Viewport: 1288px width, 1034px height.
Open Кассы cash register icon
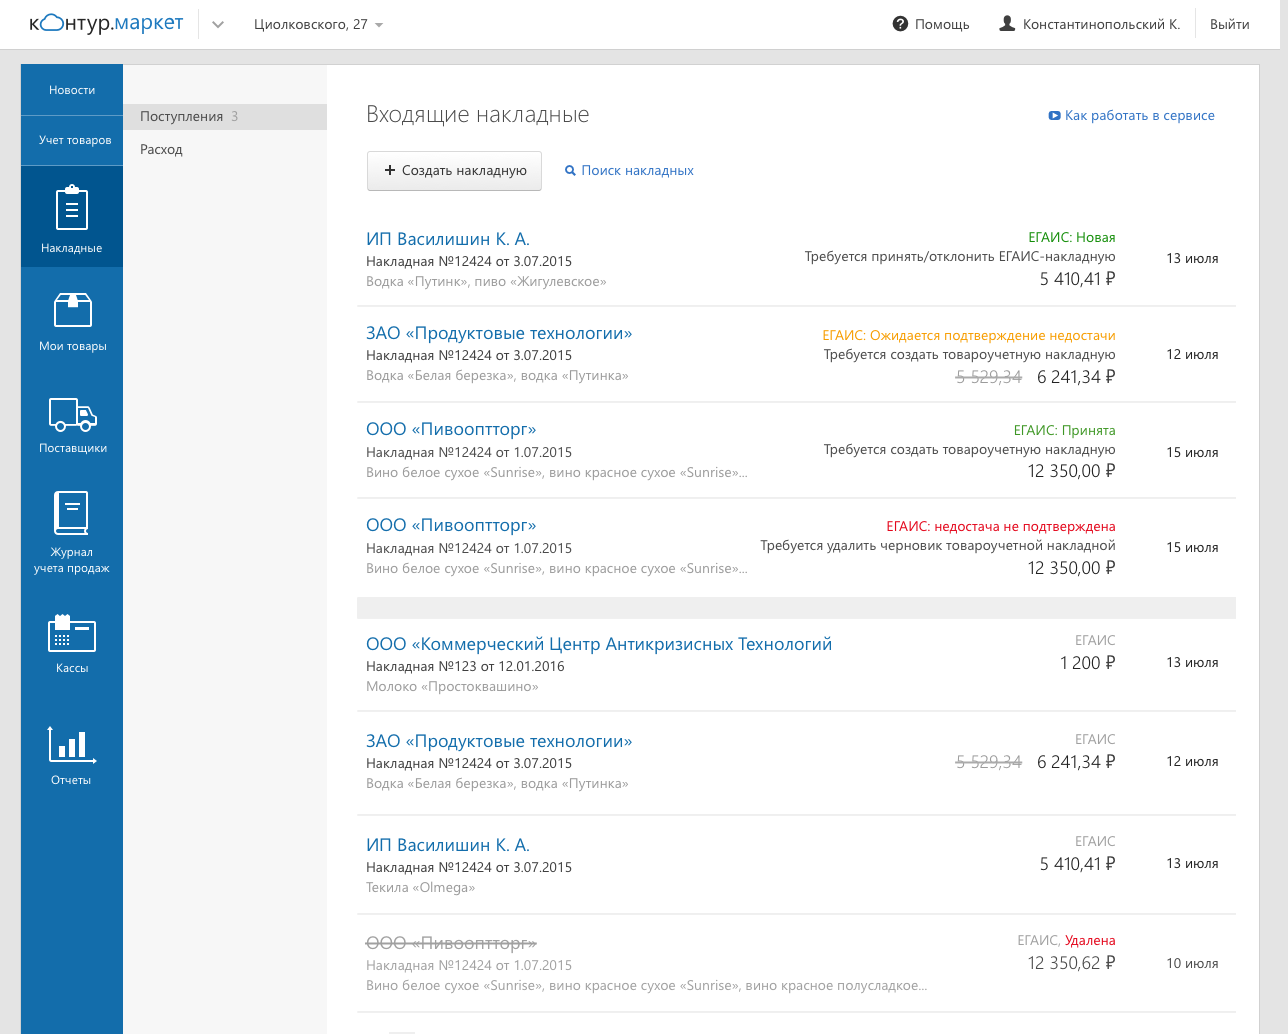point(71,634)
